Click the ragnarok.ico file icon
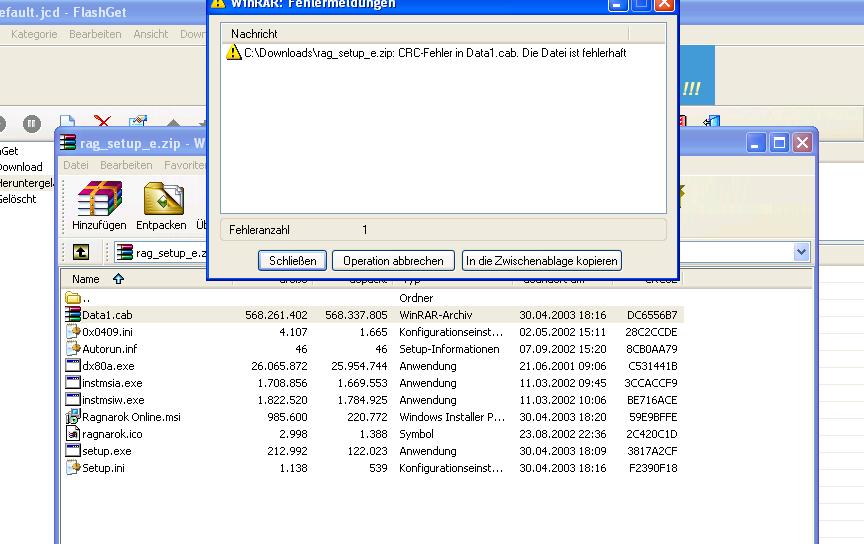Screen dimensions: 864x544 pyautogui.click(x=73, y=434)
